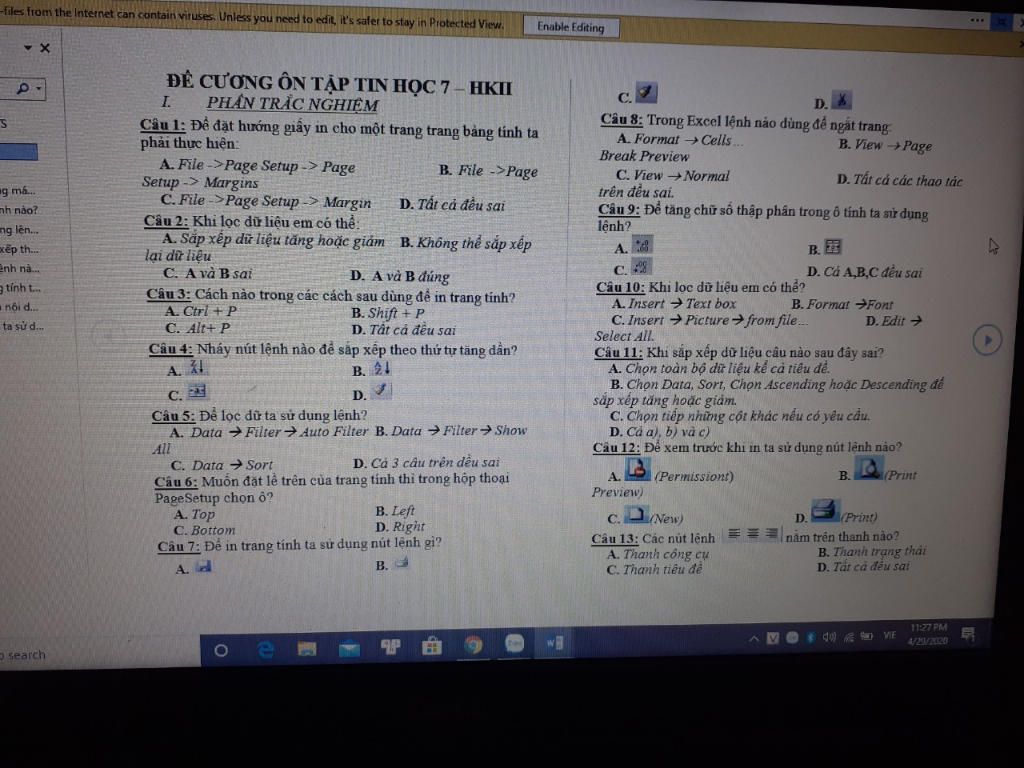The height and width of the screenshot is (768, 1024).
Task: Click the three-dots options at window top right
Action: pos(977,20)
